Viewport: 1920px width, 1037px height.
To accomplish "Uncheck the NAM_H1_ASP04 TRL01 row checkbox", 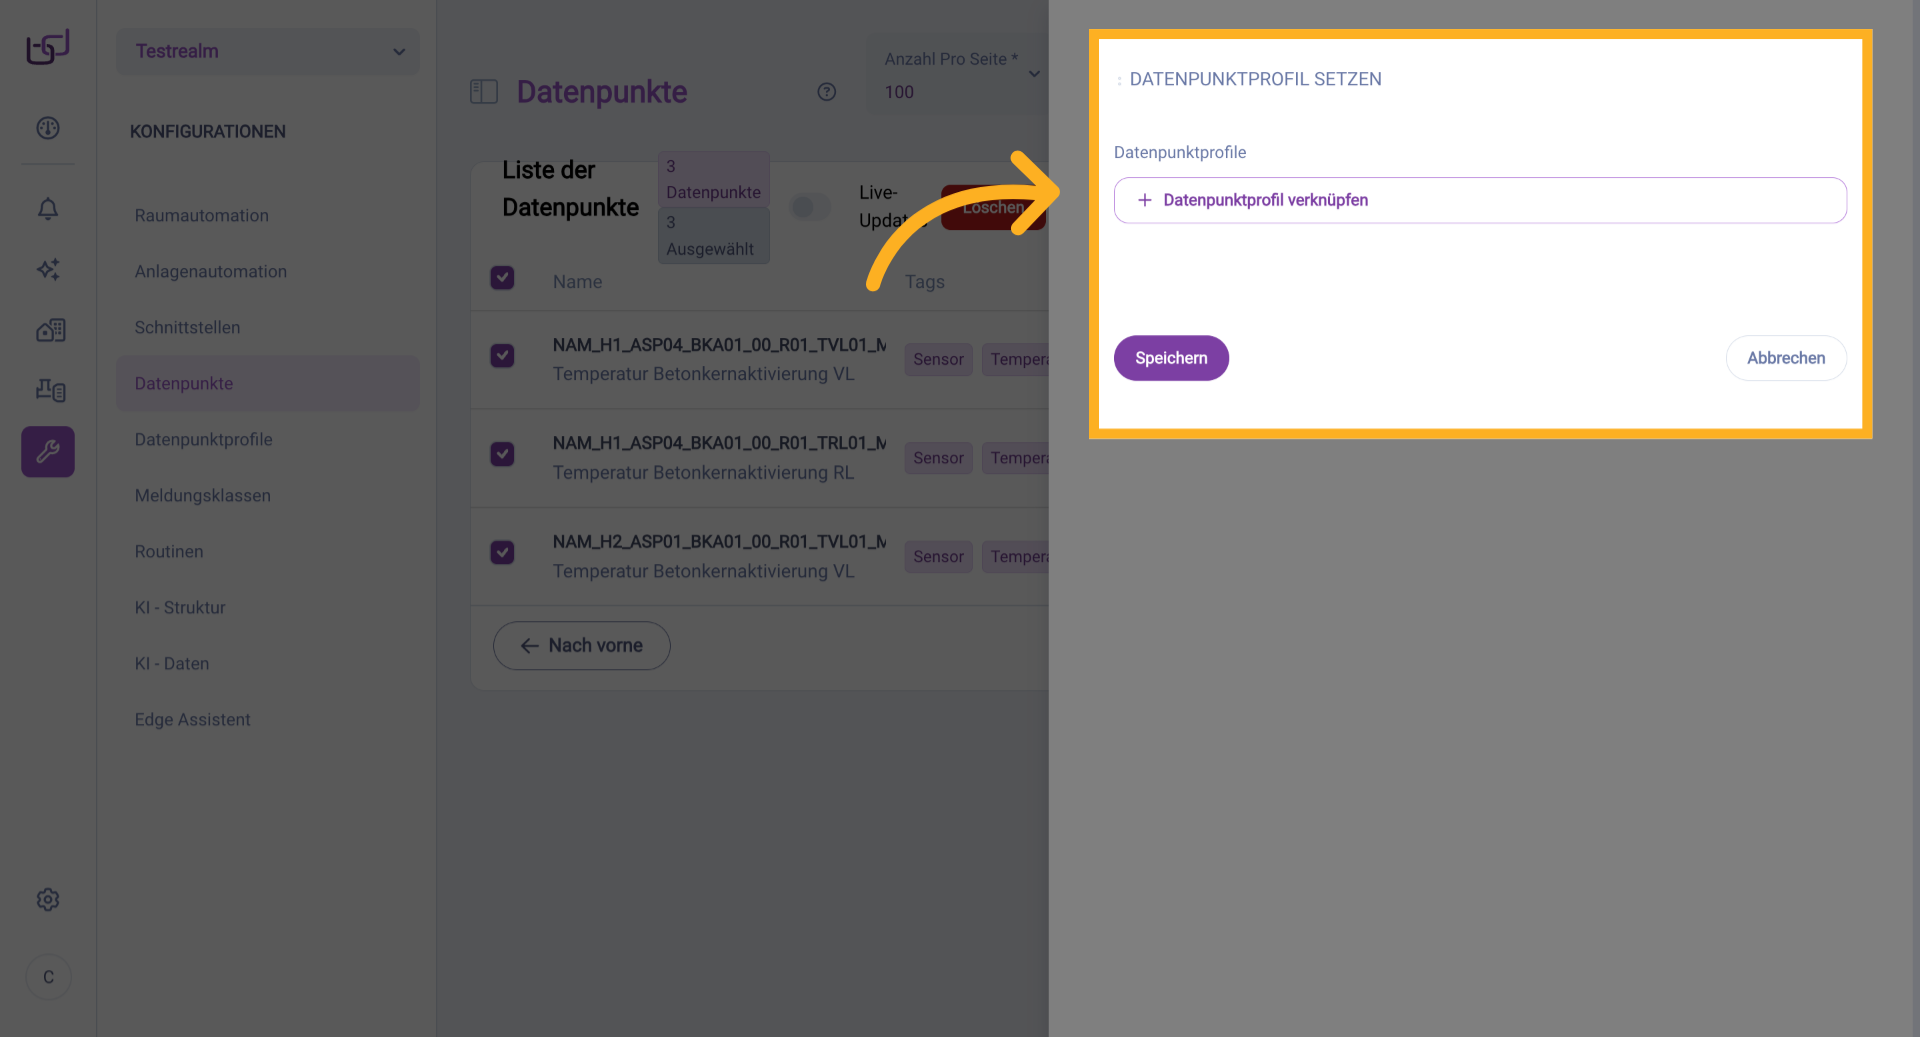I will 502,454.
